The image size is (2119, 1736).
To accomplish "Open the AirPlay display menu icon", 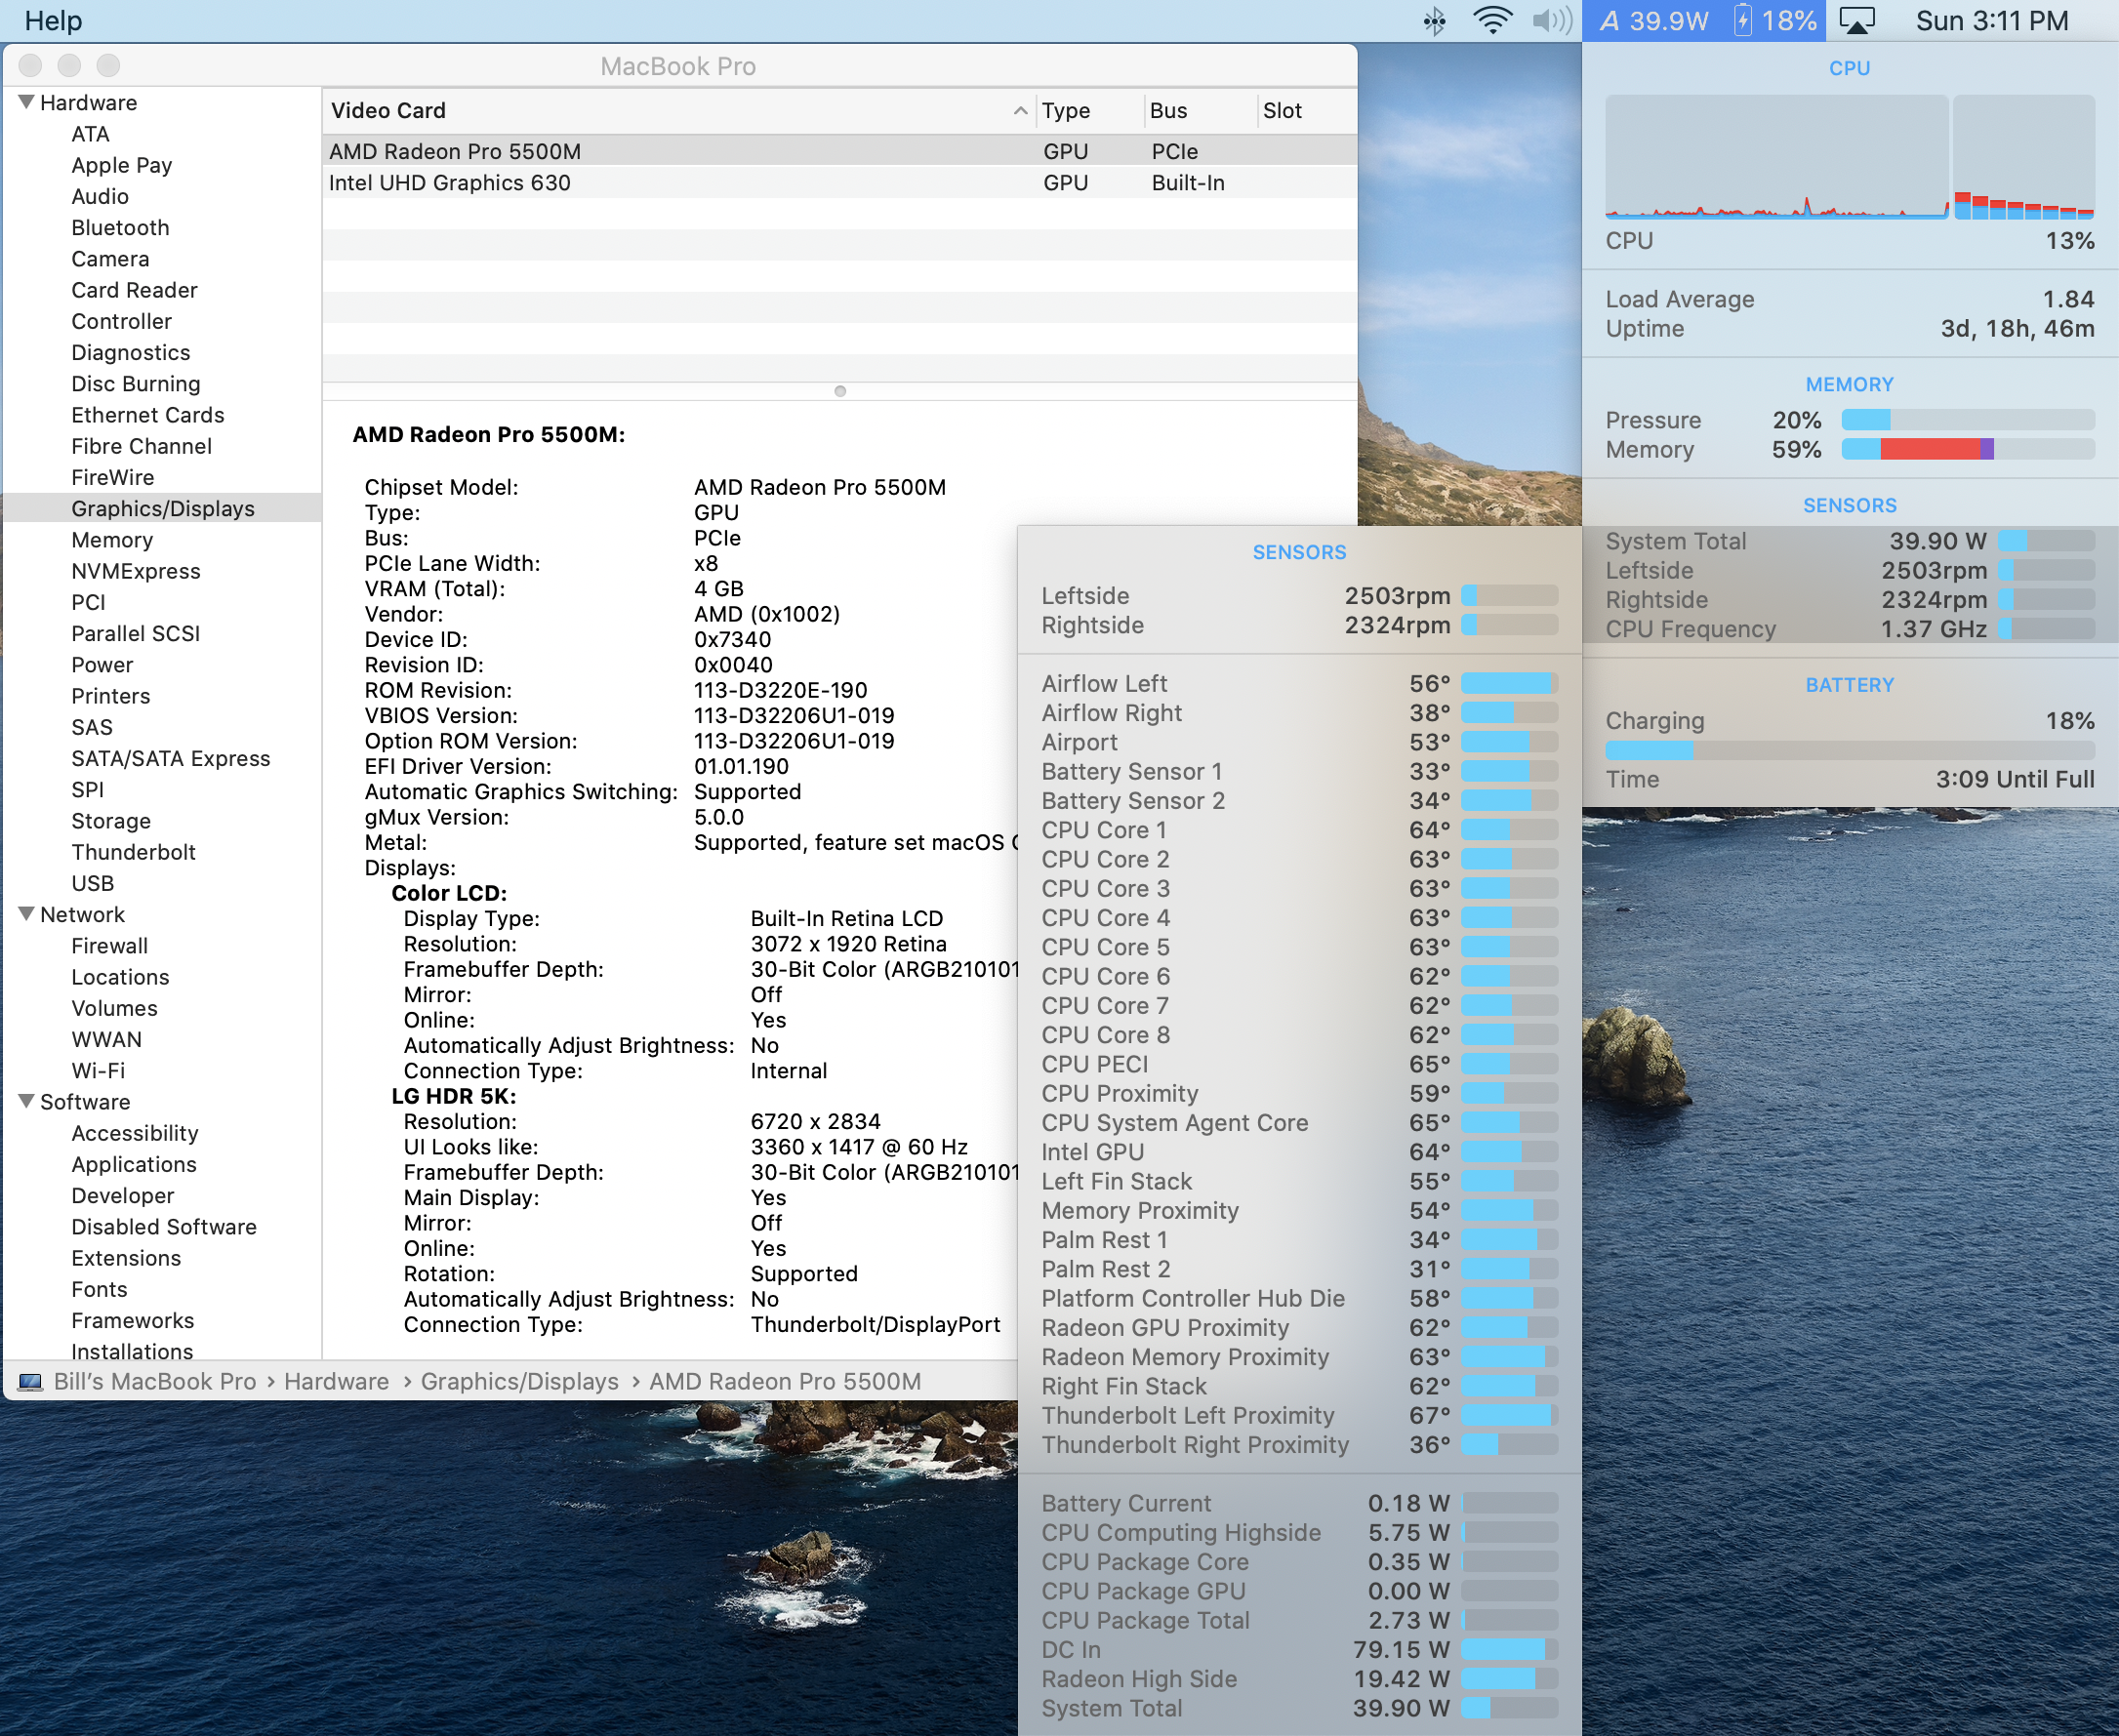I will click(1856, 21).
